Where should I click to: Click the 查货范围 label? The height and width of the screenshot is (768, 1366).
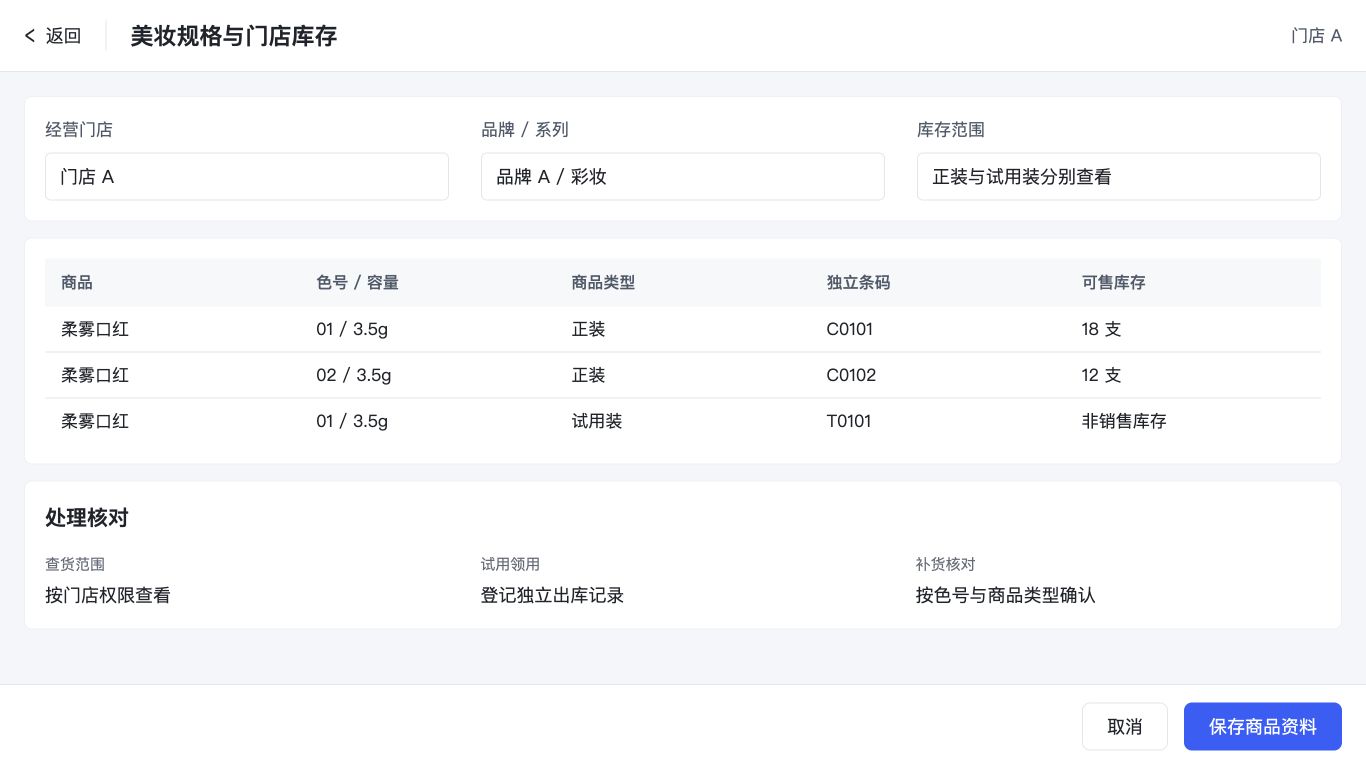(75, 564)
